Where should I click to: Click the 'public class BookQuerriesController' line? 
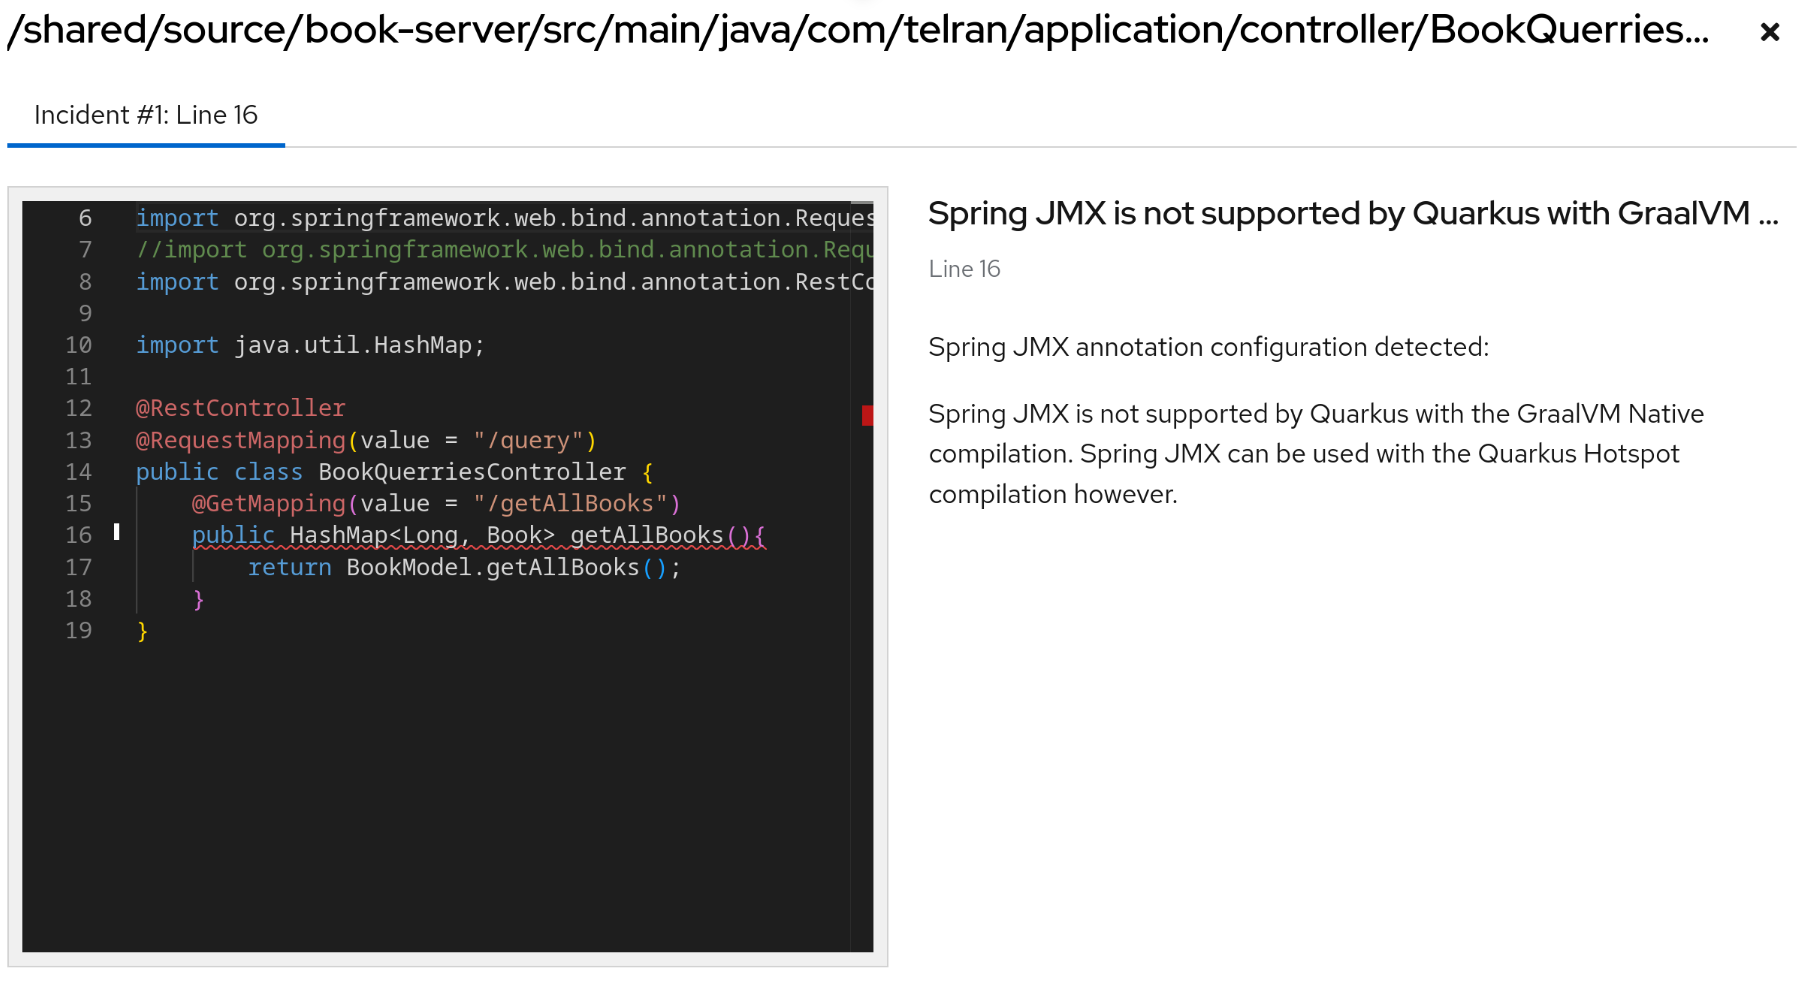(394, 472)
